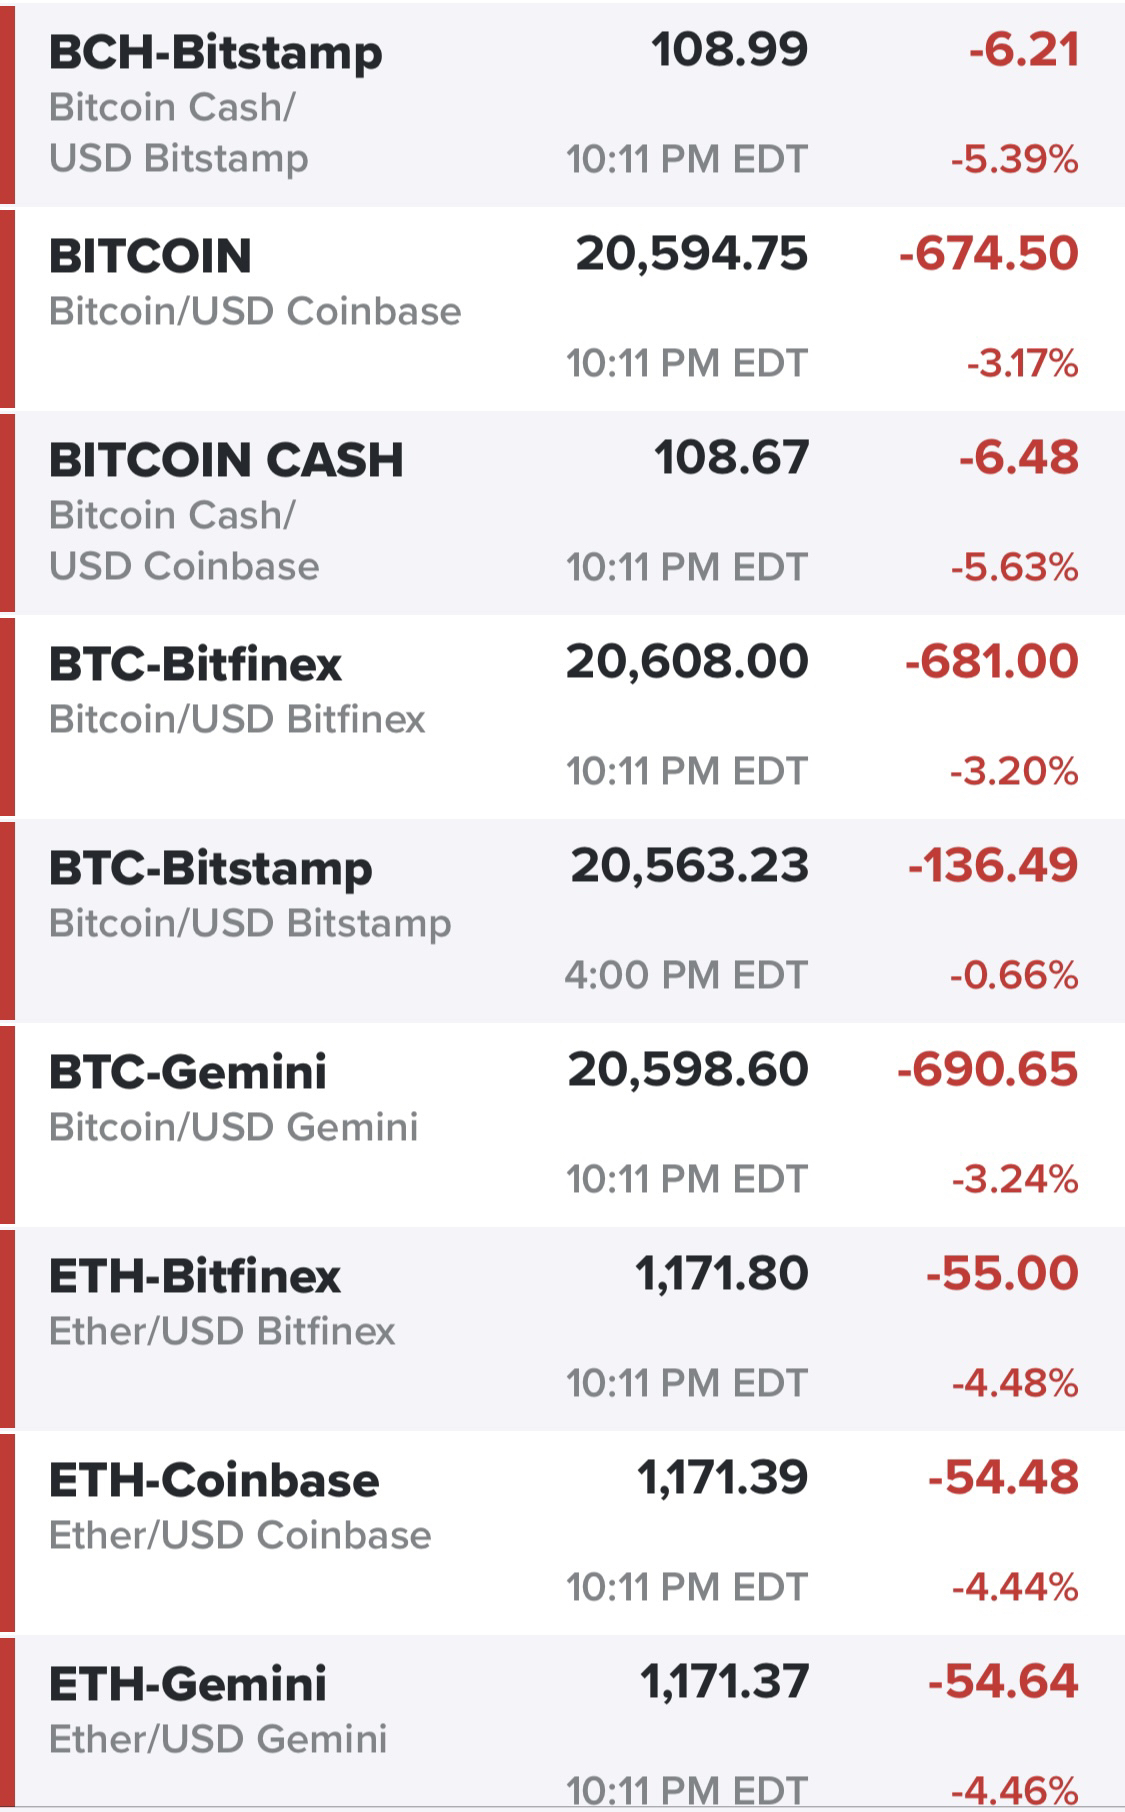Tap price 20,608.00 on BTC-Bitfinex
Screen dimensions: 1125x1812
(x=687, y=661)
